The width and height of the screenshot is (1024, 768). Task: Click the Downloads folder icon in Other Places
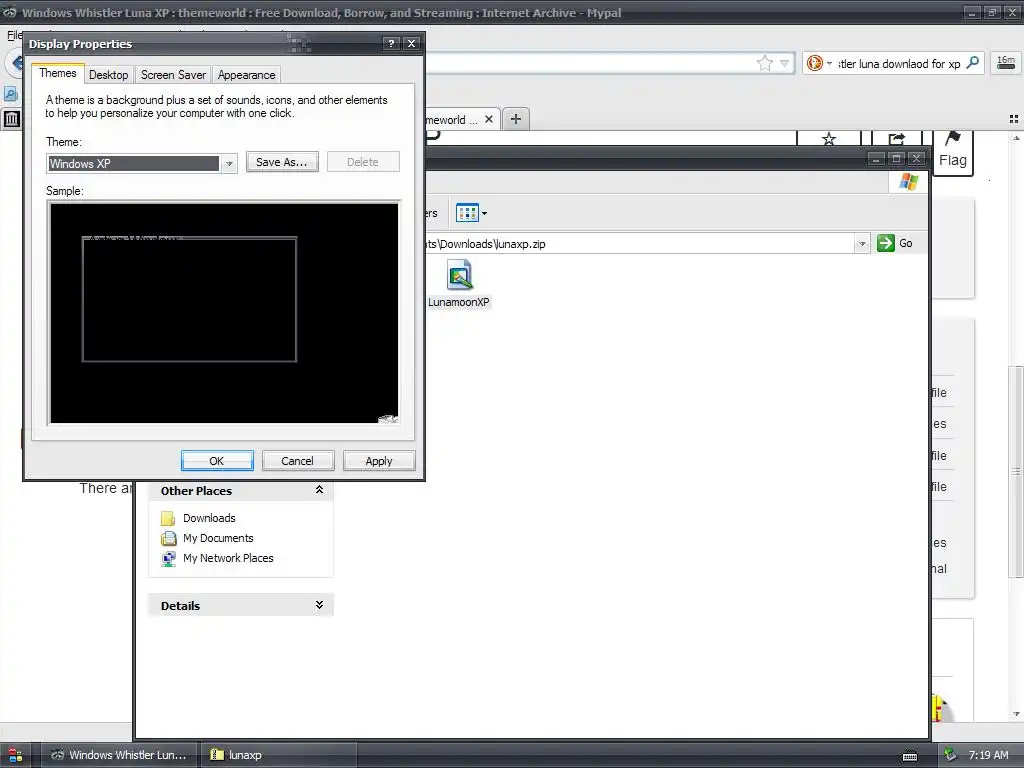click(168, 519)
